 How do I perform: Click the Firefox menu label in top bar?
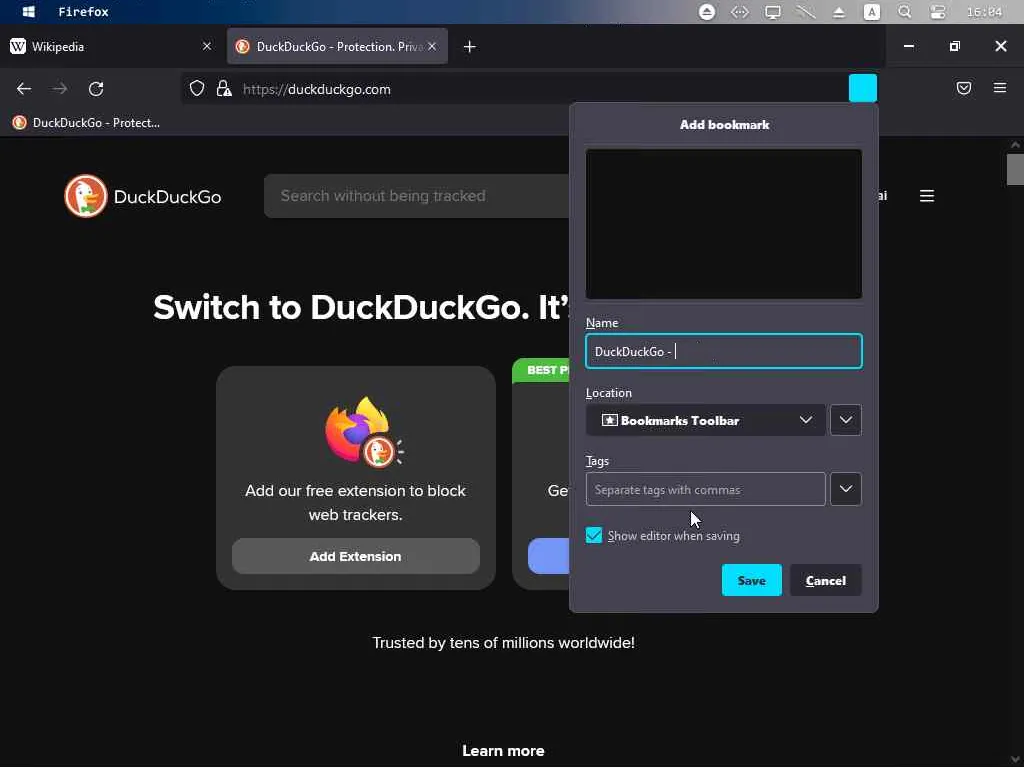click(x=84, y=12)
